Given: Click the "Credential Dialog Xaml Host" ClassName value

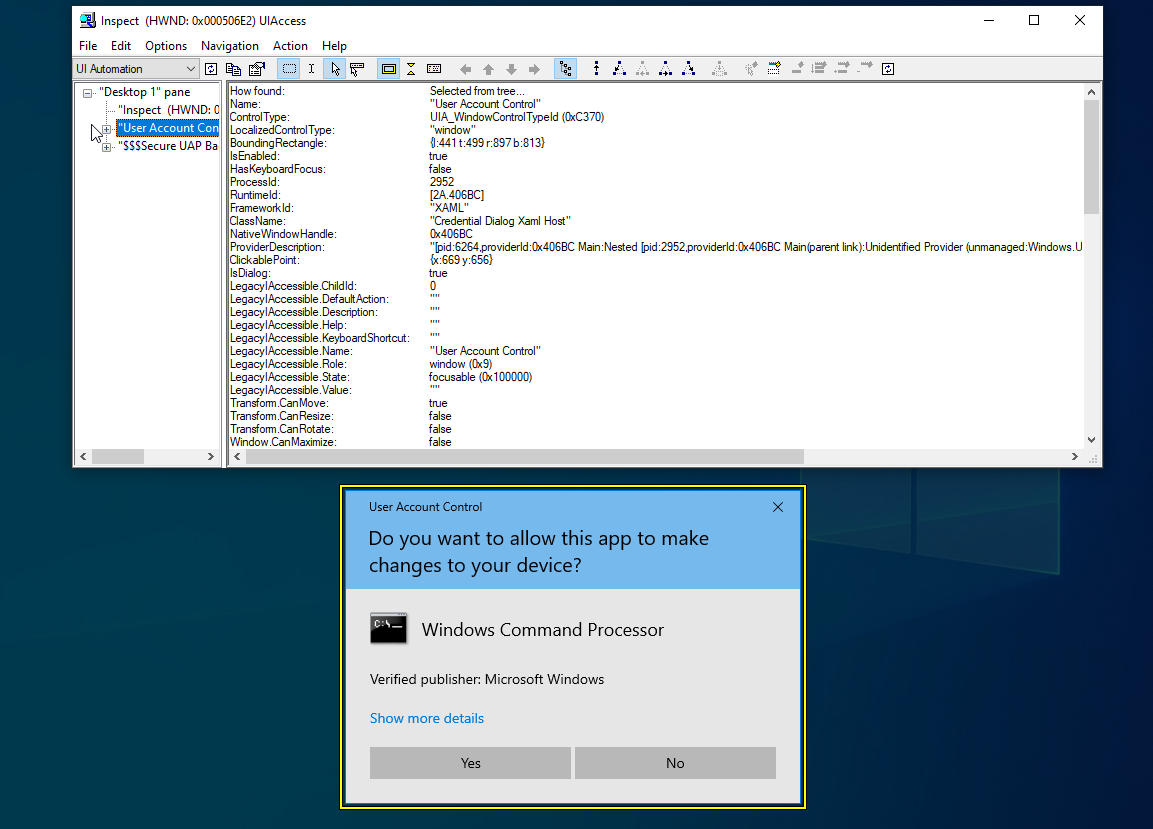Looking at the screenshot, I should [500, 221].
